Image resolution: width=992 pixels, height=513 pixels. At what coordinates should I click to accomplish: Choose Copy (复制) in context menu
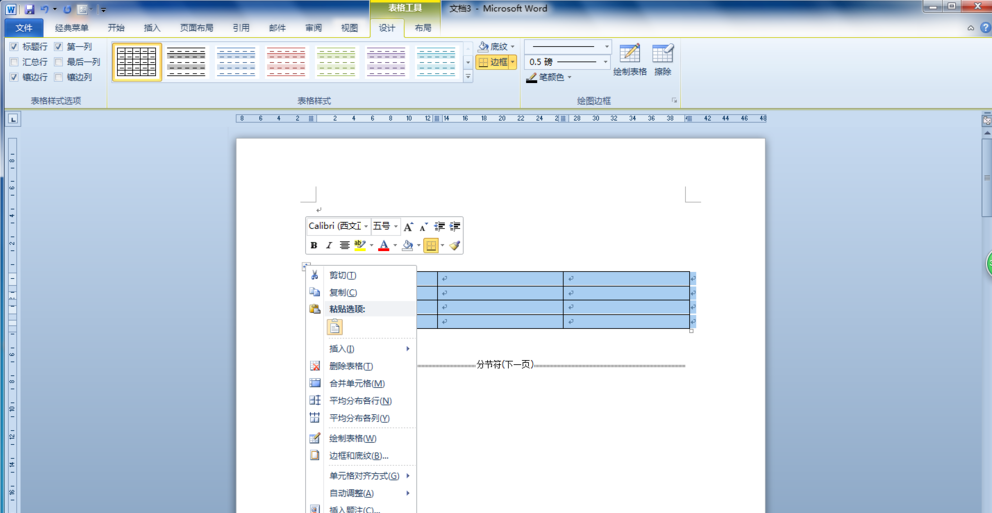(x=361, y=292)
